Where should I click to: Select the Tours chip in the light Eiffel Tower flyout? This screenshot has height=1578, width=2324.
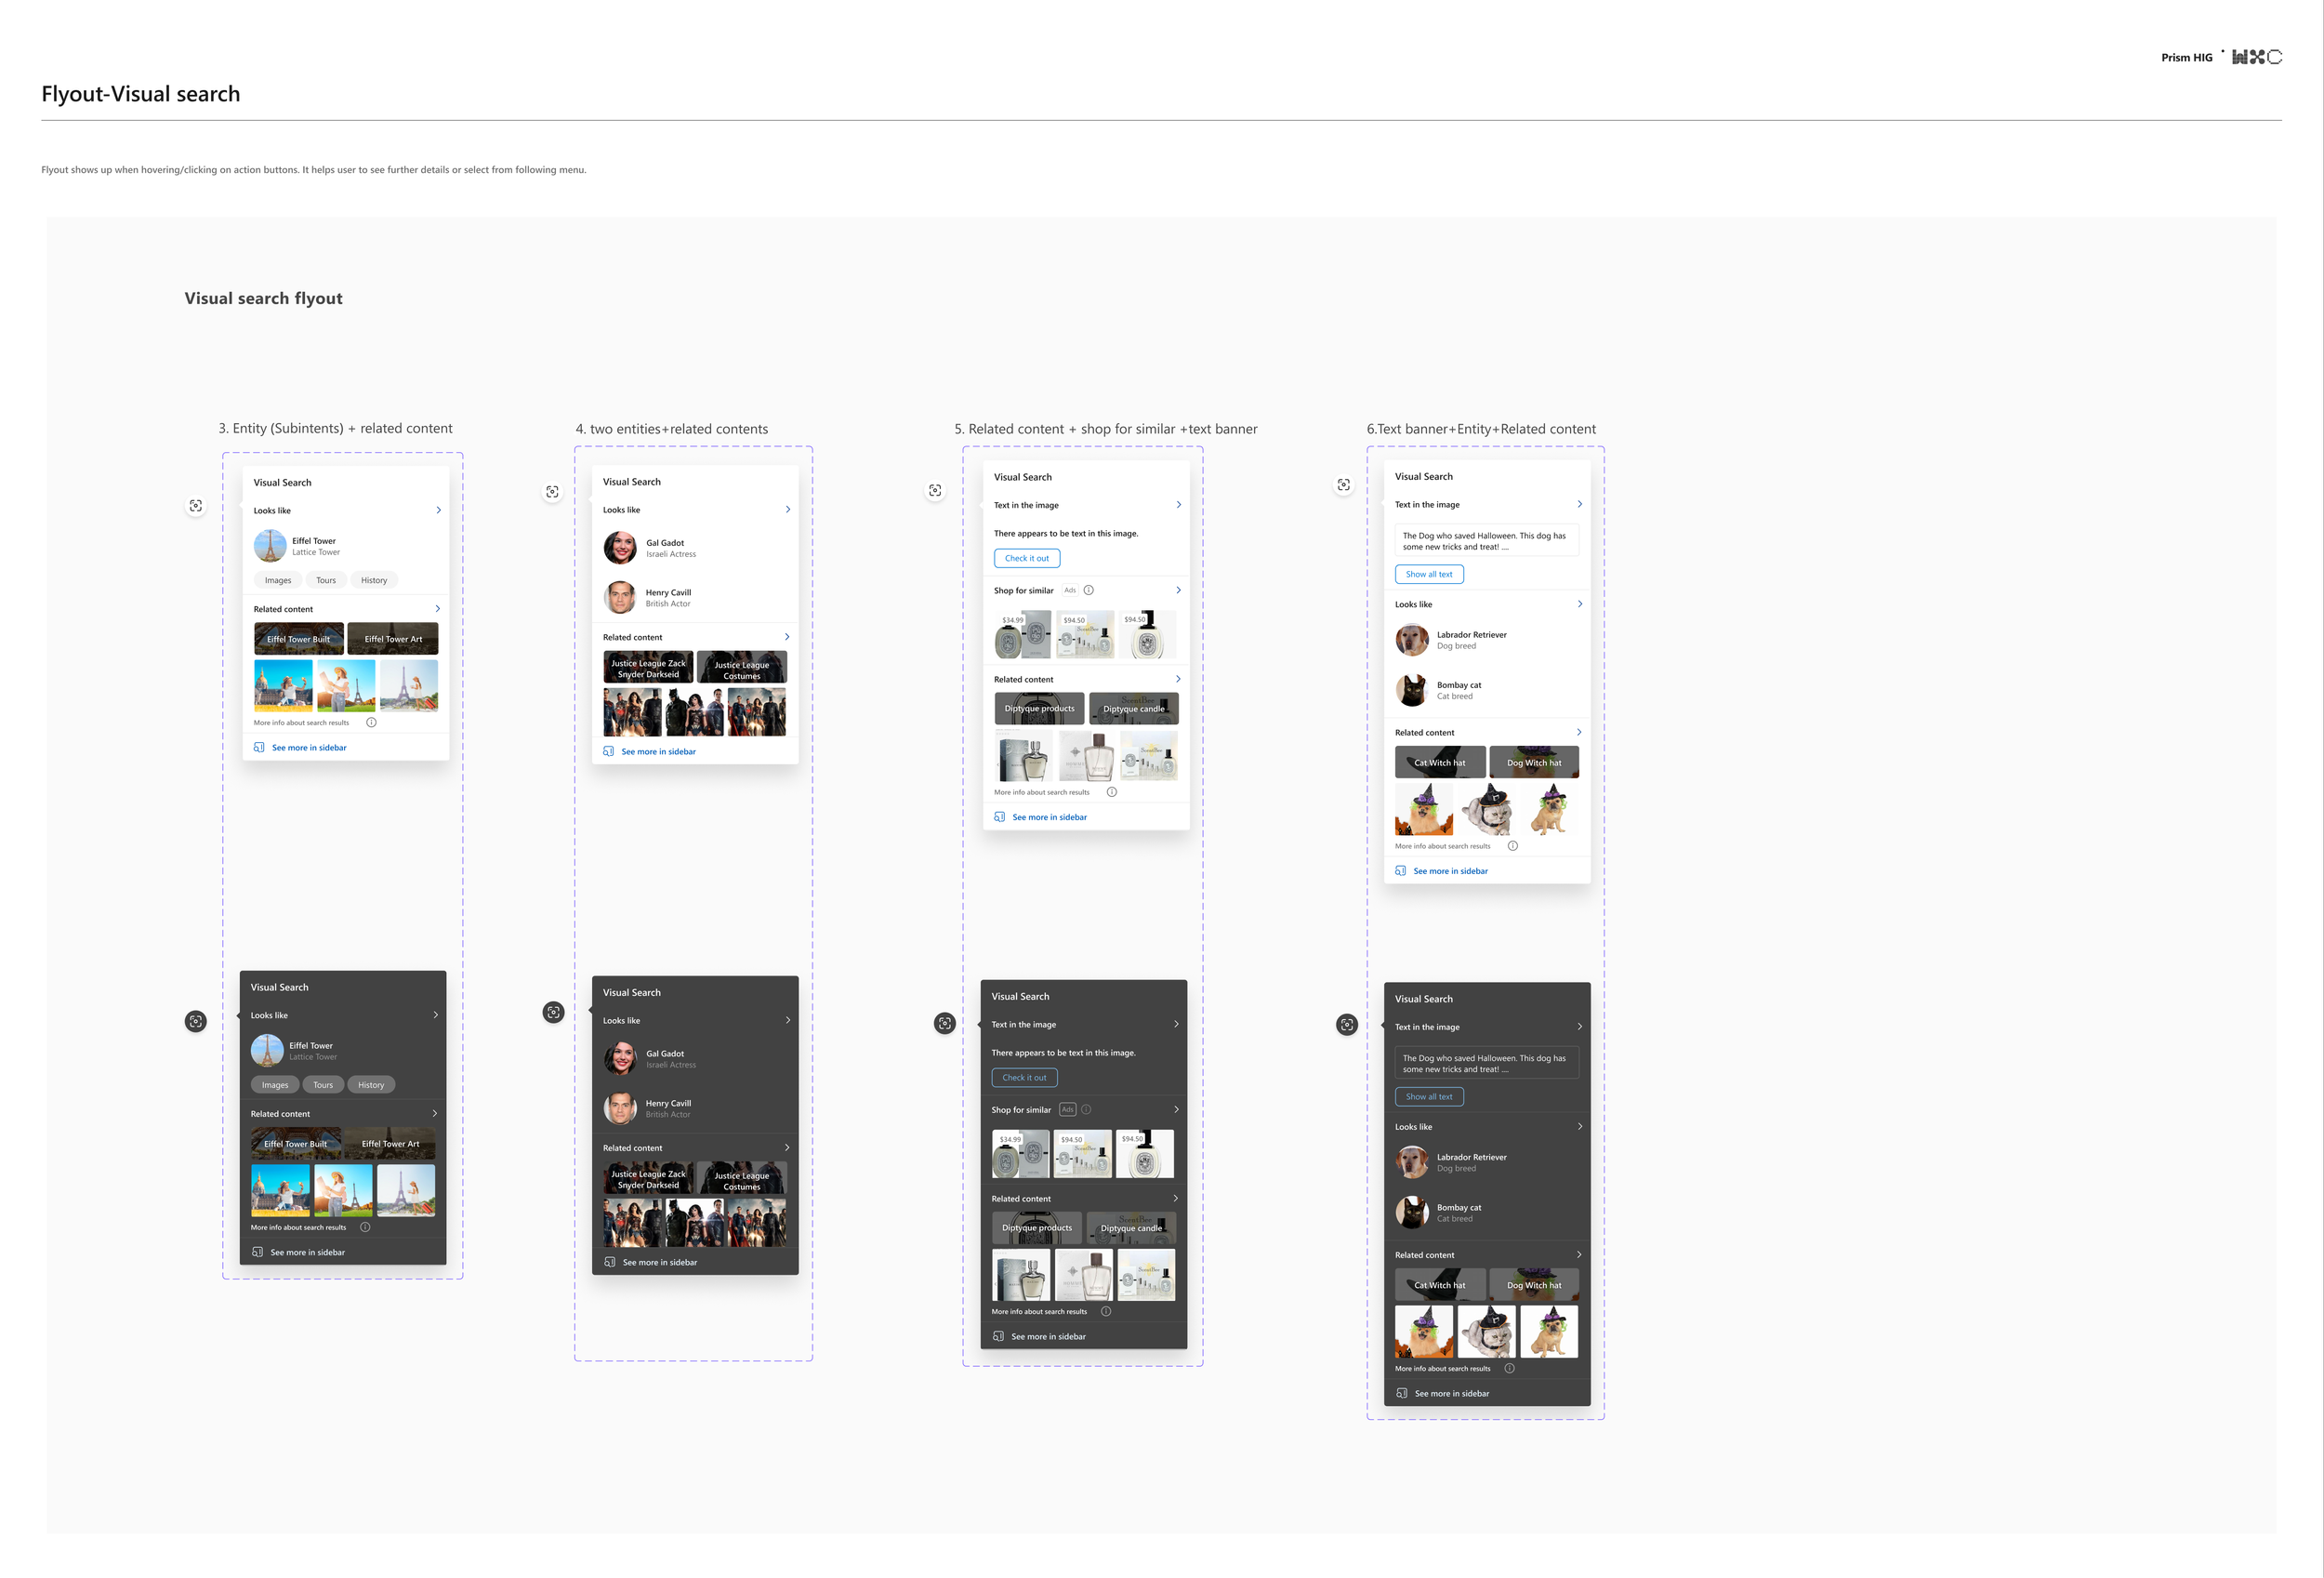326,580
